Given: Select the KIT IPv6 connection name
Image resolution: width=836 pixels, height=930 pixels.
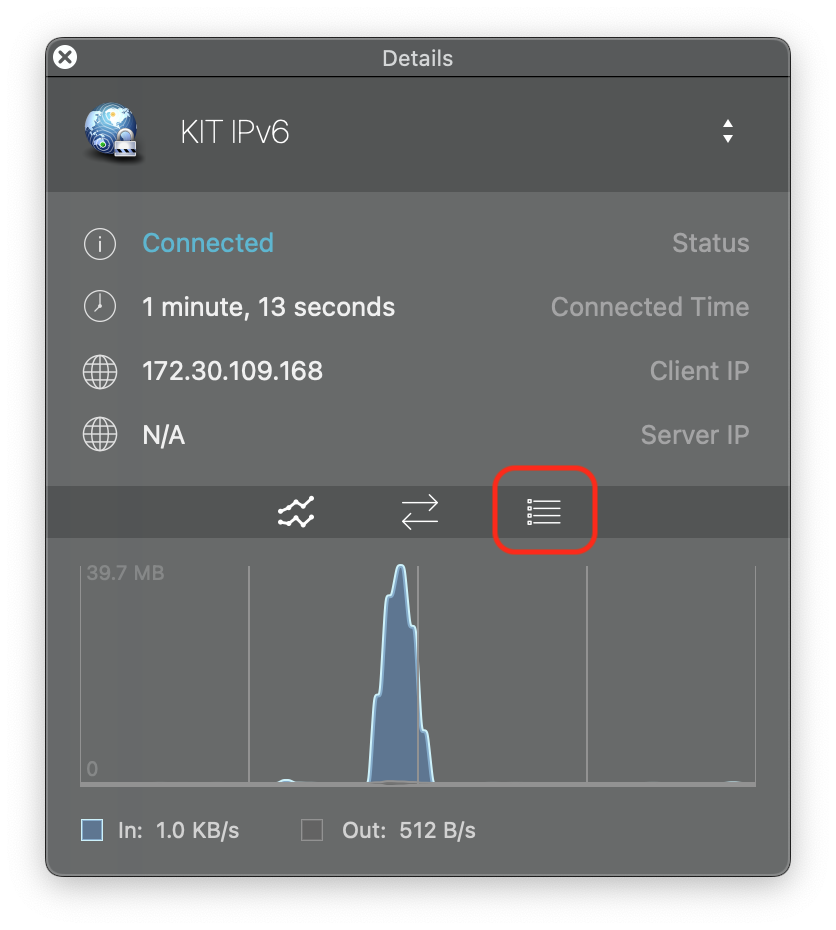Looking at the screenshot, I should pyautogui.click(x=235, y=133).
